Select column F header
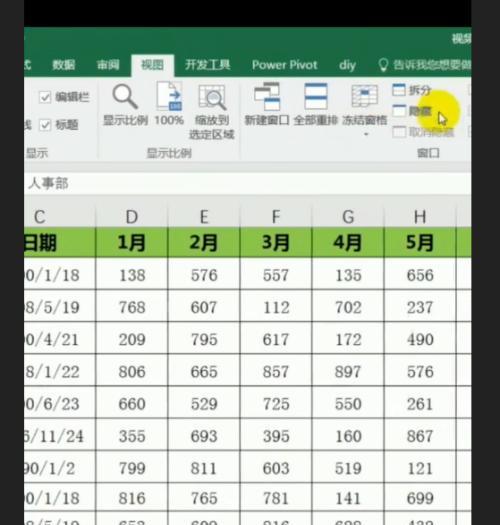Screen dimensions: 500x525 [x=276, y=217]
